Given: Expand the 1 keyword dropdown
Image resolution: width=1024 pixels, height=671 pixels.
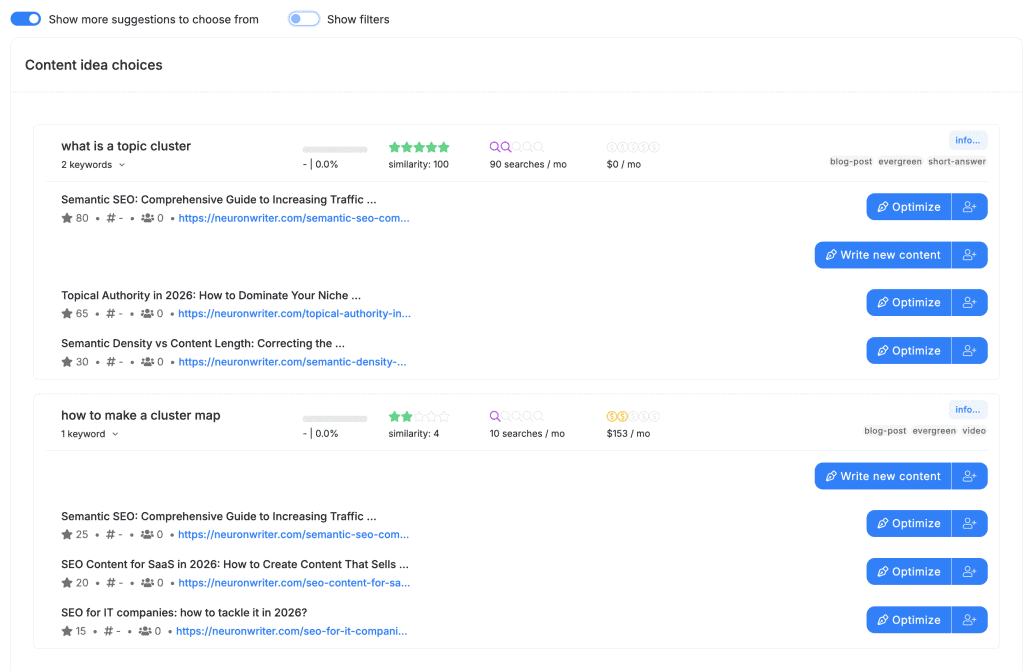Looking at the screenshot, I should (90, 434).
